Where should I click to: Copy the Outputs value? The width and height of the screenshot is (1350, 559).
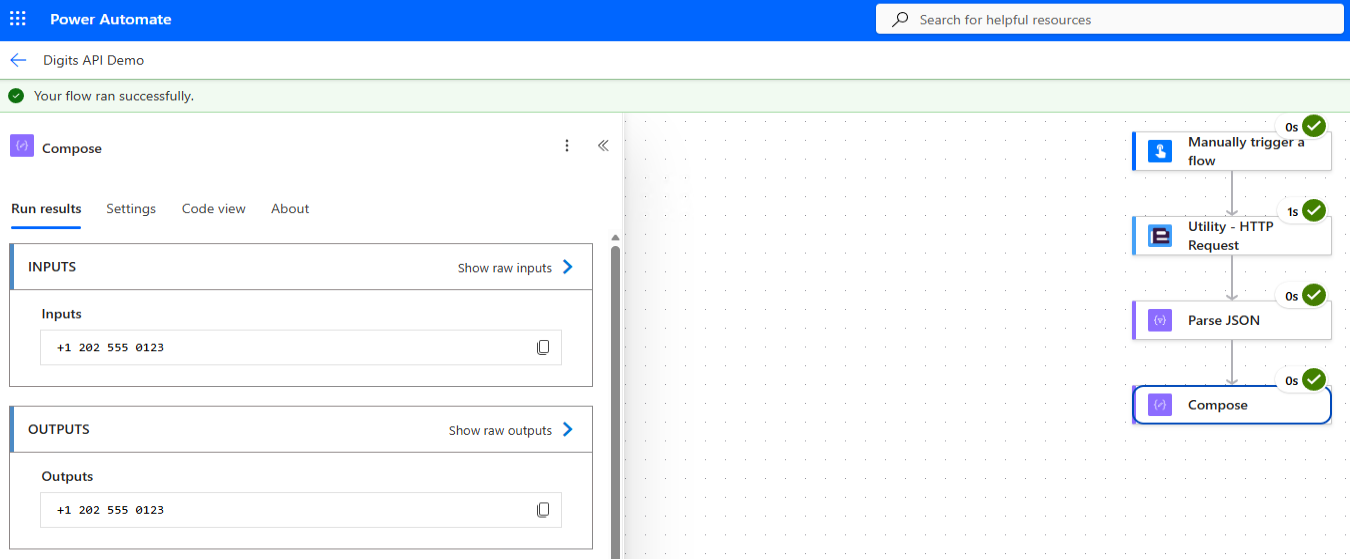(543, 510)
